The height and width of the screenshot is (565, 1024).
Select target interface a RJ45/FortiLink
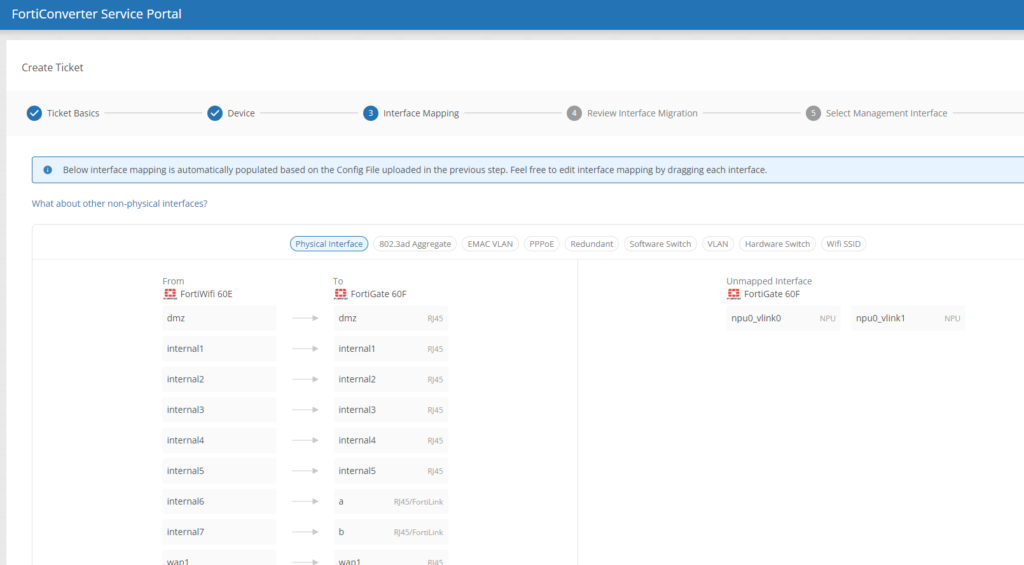click(x=391, y=502)
